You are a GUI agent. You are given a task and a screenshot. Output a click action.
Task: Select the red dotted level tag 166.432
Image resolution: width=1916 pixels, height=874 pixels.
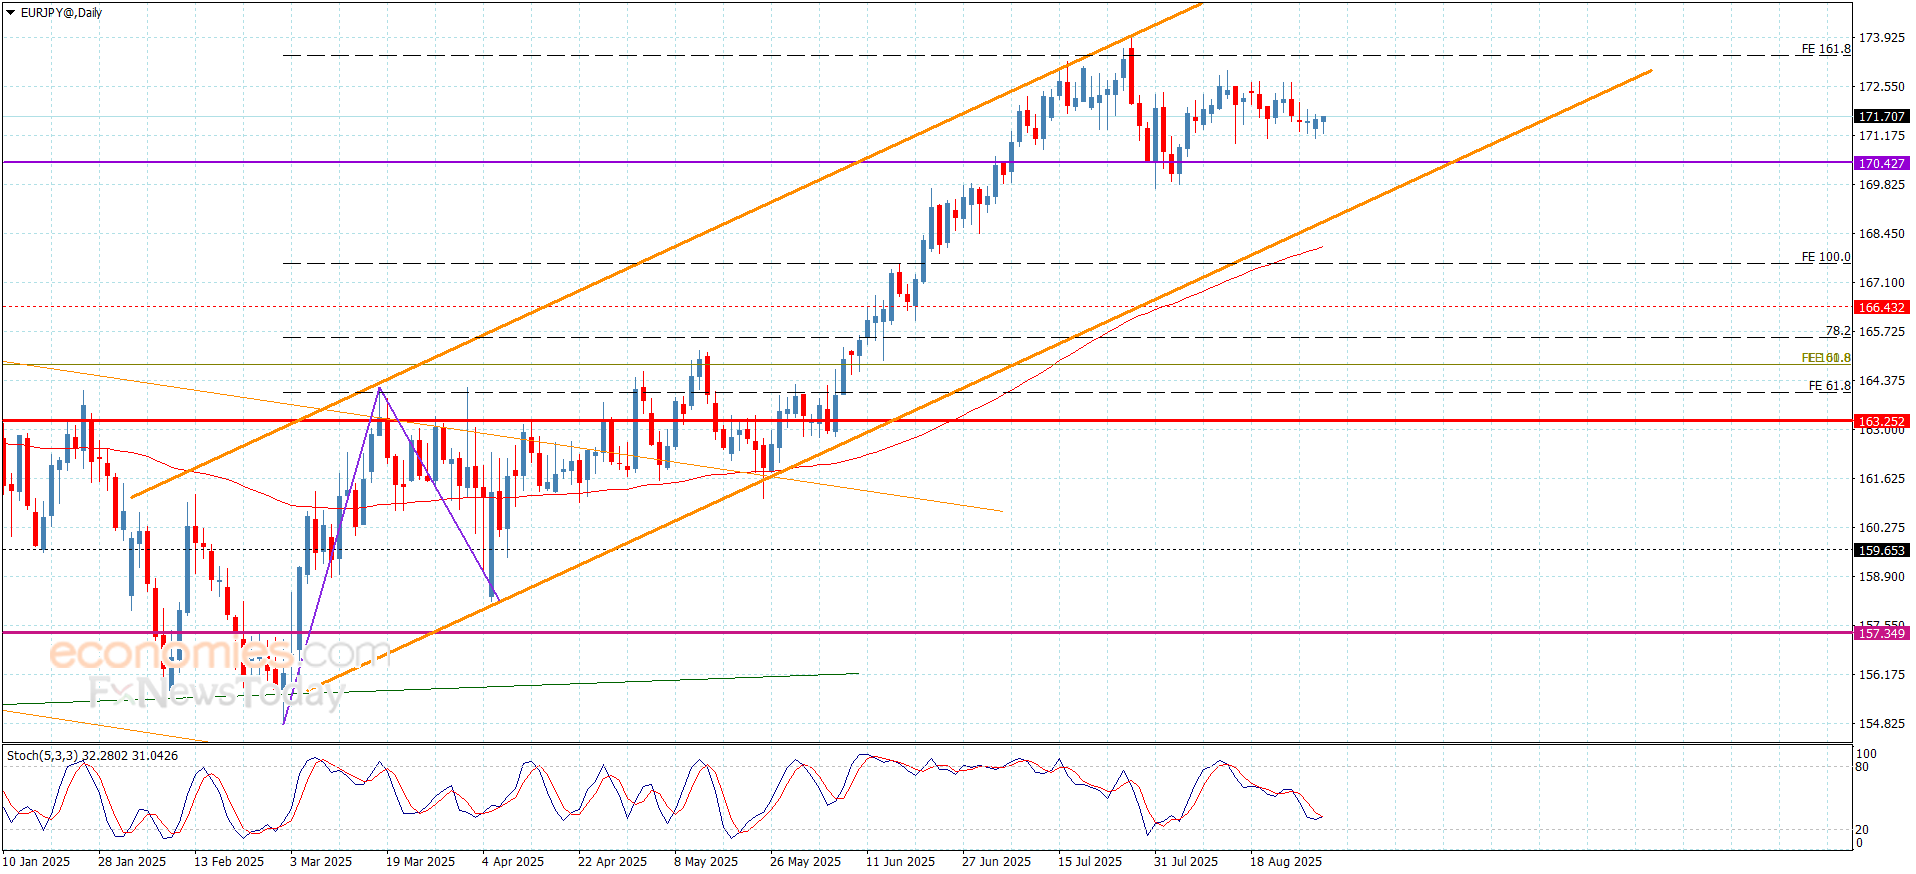pos(1881,308)
